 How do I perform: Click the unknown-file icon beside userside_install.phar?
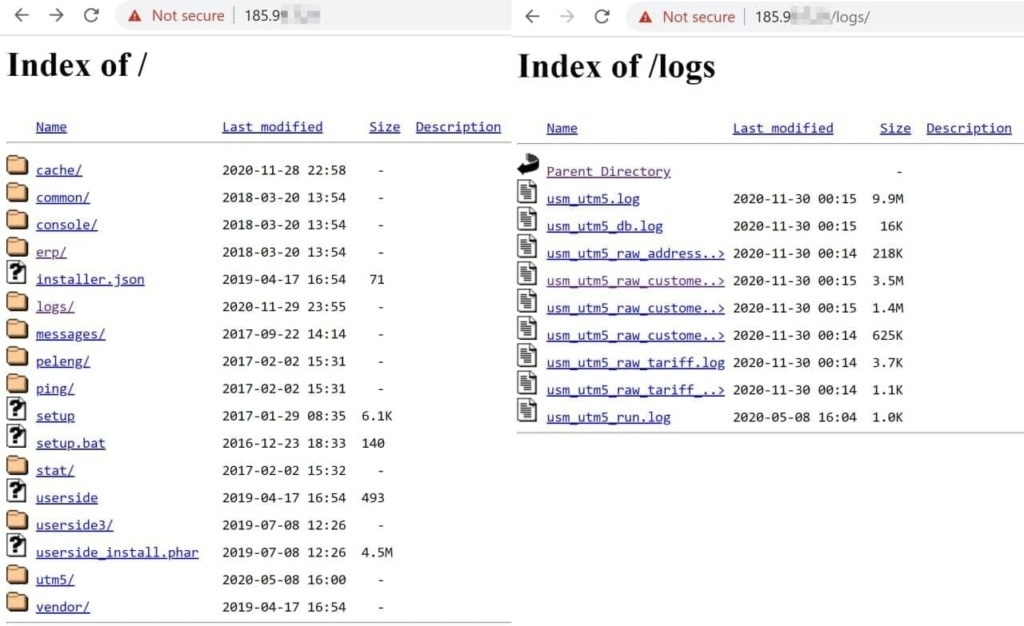pos(16,545)
